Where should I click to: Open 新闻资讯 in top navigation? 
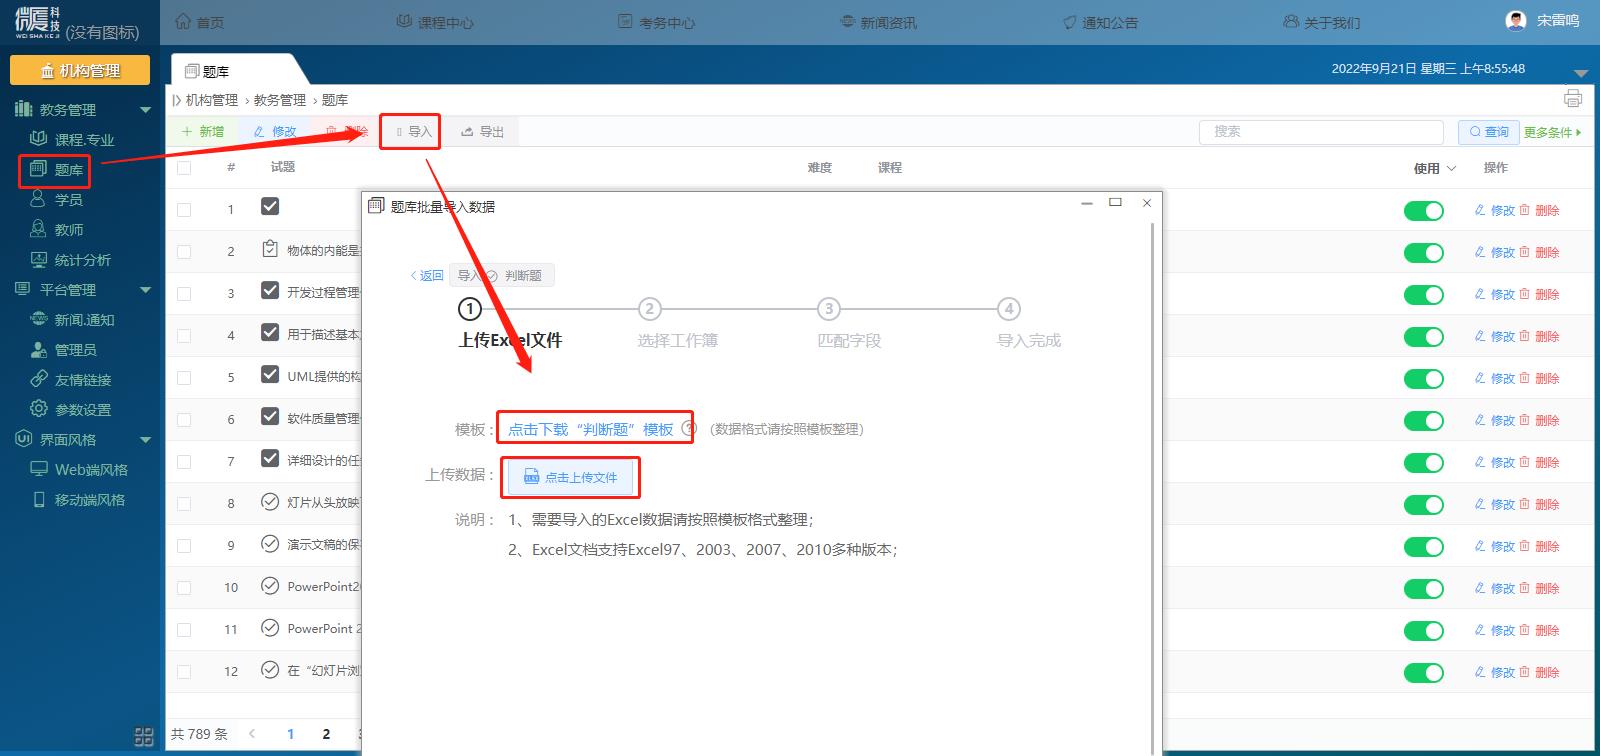[x=878, y=22]
